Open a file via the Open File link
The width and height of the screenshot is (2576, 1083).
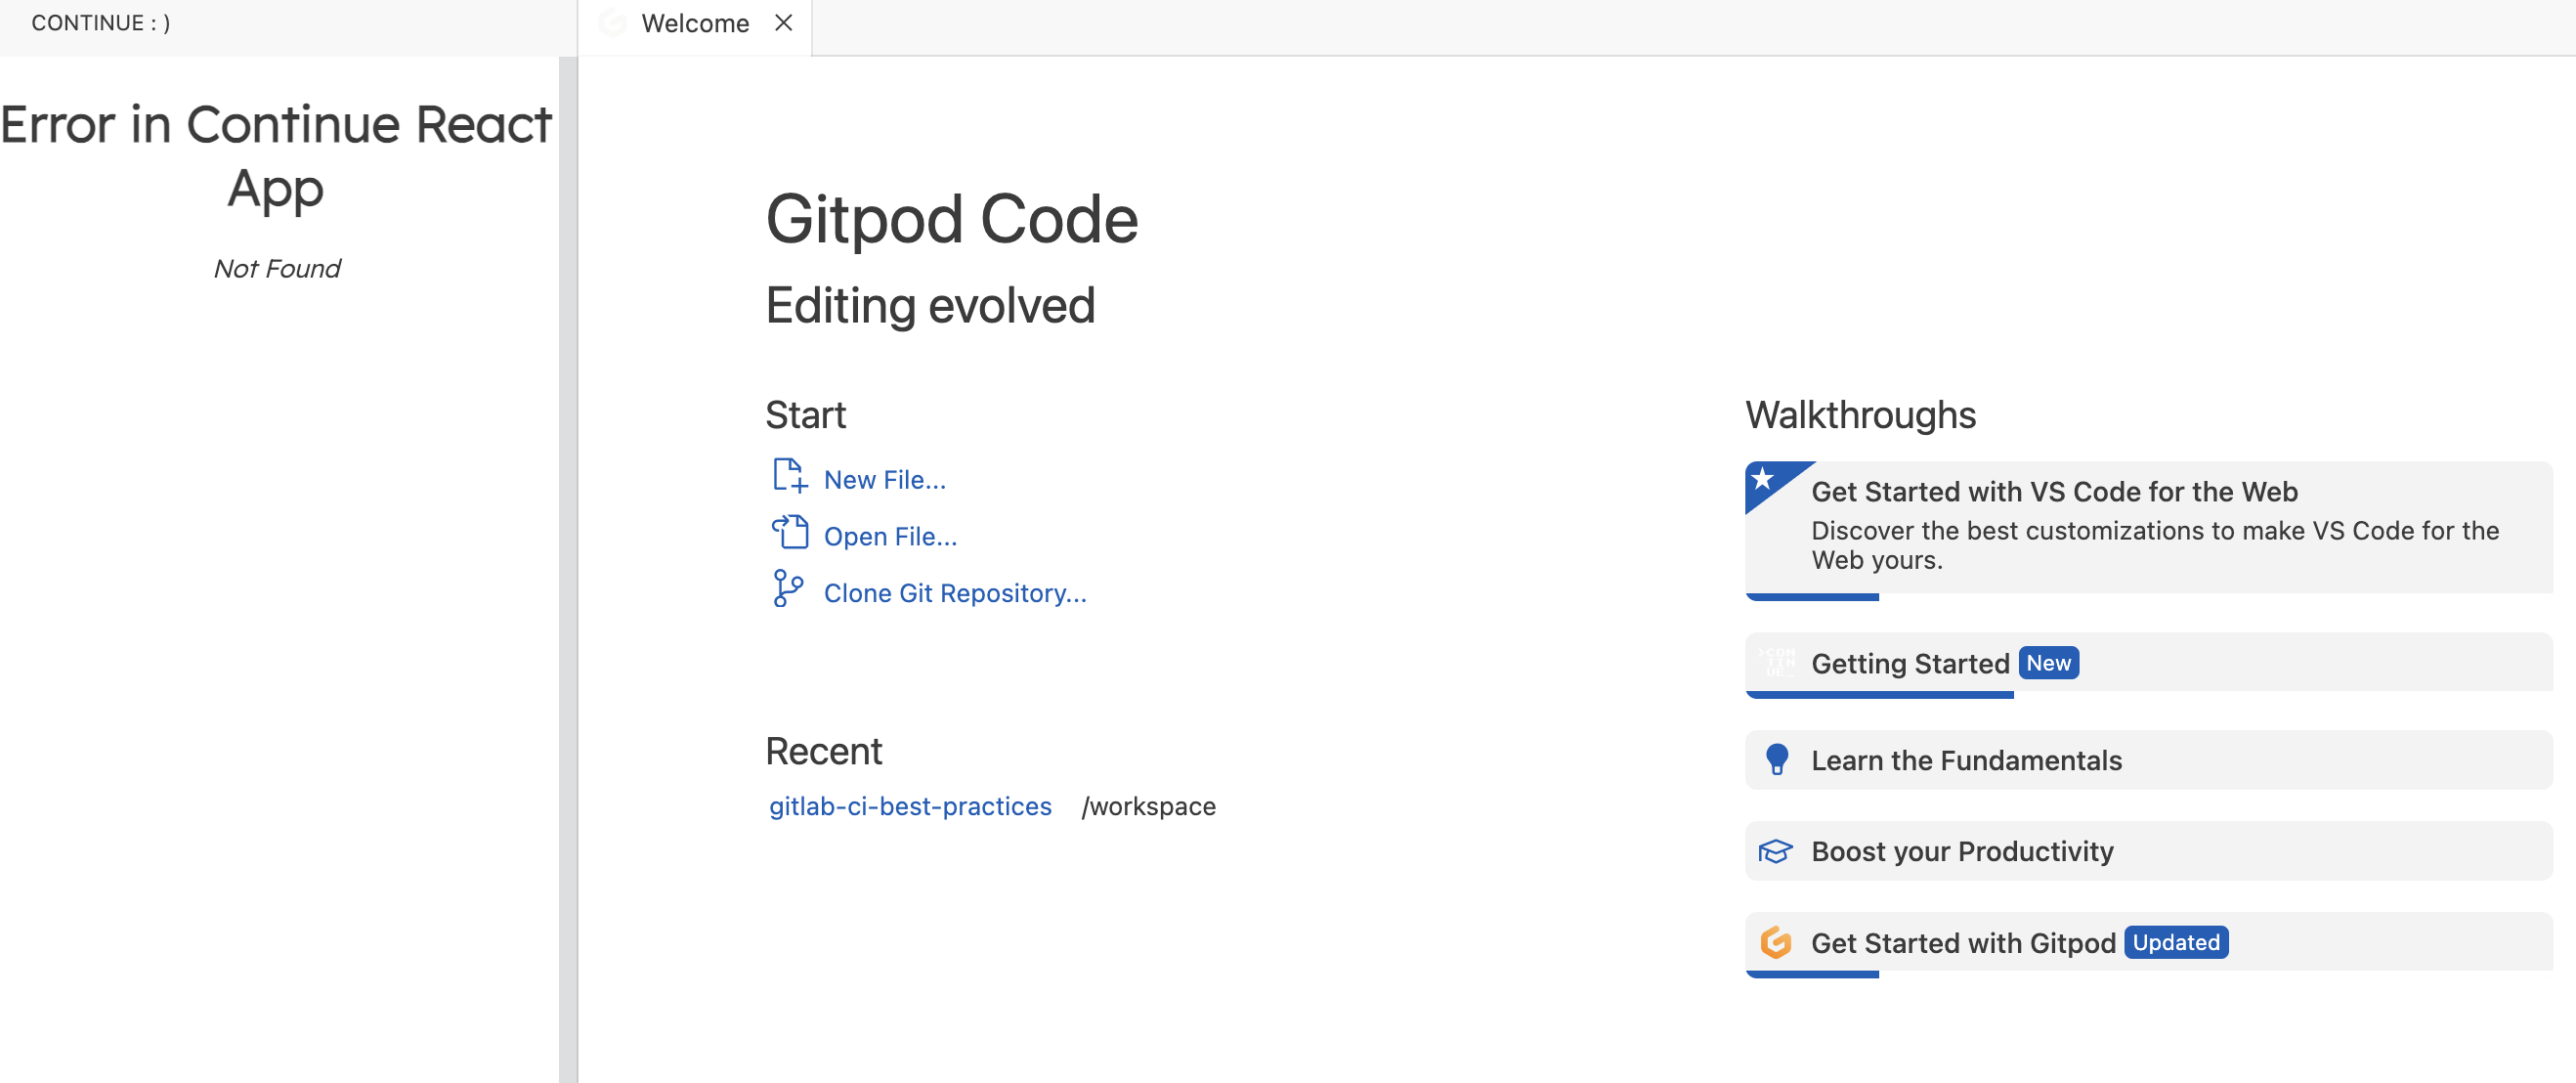[x=890, y=535]
